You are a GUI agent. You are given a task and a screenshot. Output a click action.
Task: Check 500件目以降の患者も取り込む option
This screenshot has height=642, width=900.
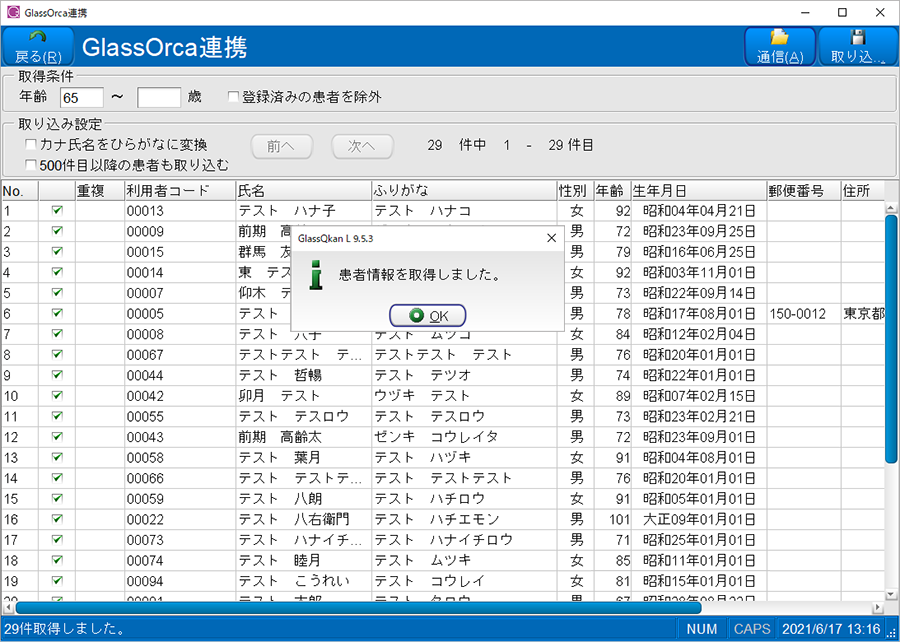[31, 165]
